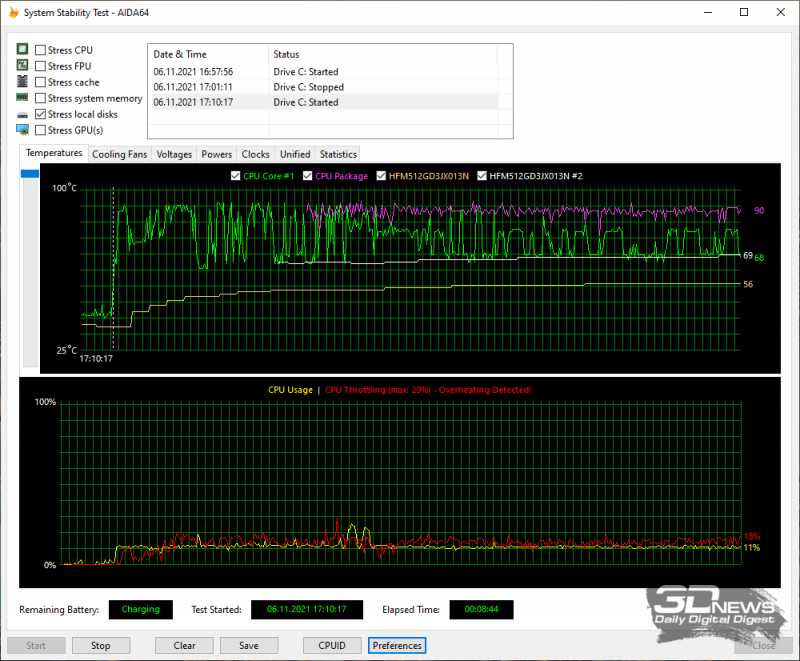800x661 pixels.
Task: Select the Temperatures tab
Action: tap(54, 153)
